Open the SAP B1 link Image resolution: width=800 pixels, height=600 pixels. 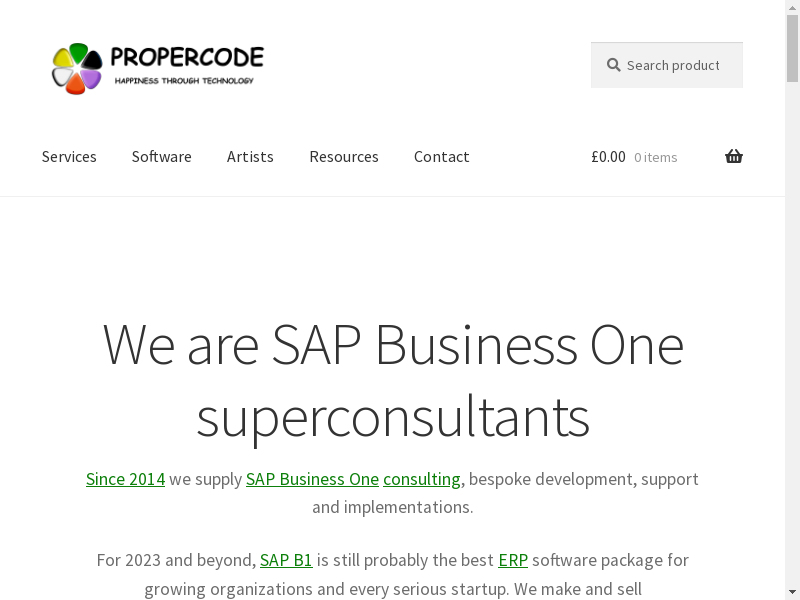[286, 560]
